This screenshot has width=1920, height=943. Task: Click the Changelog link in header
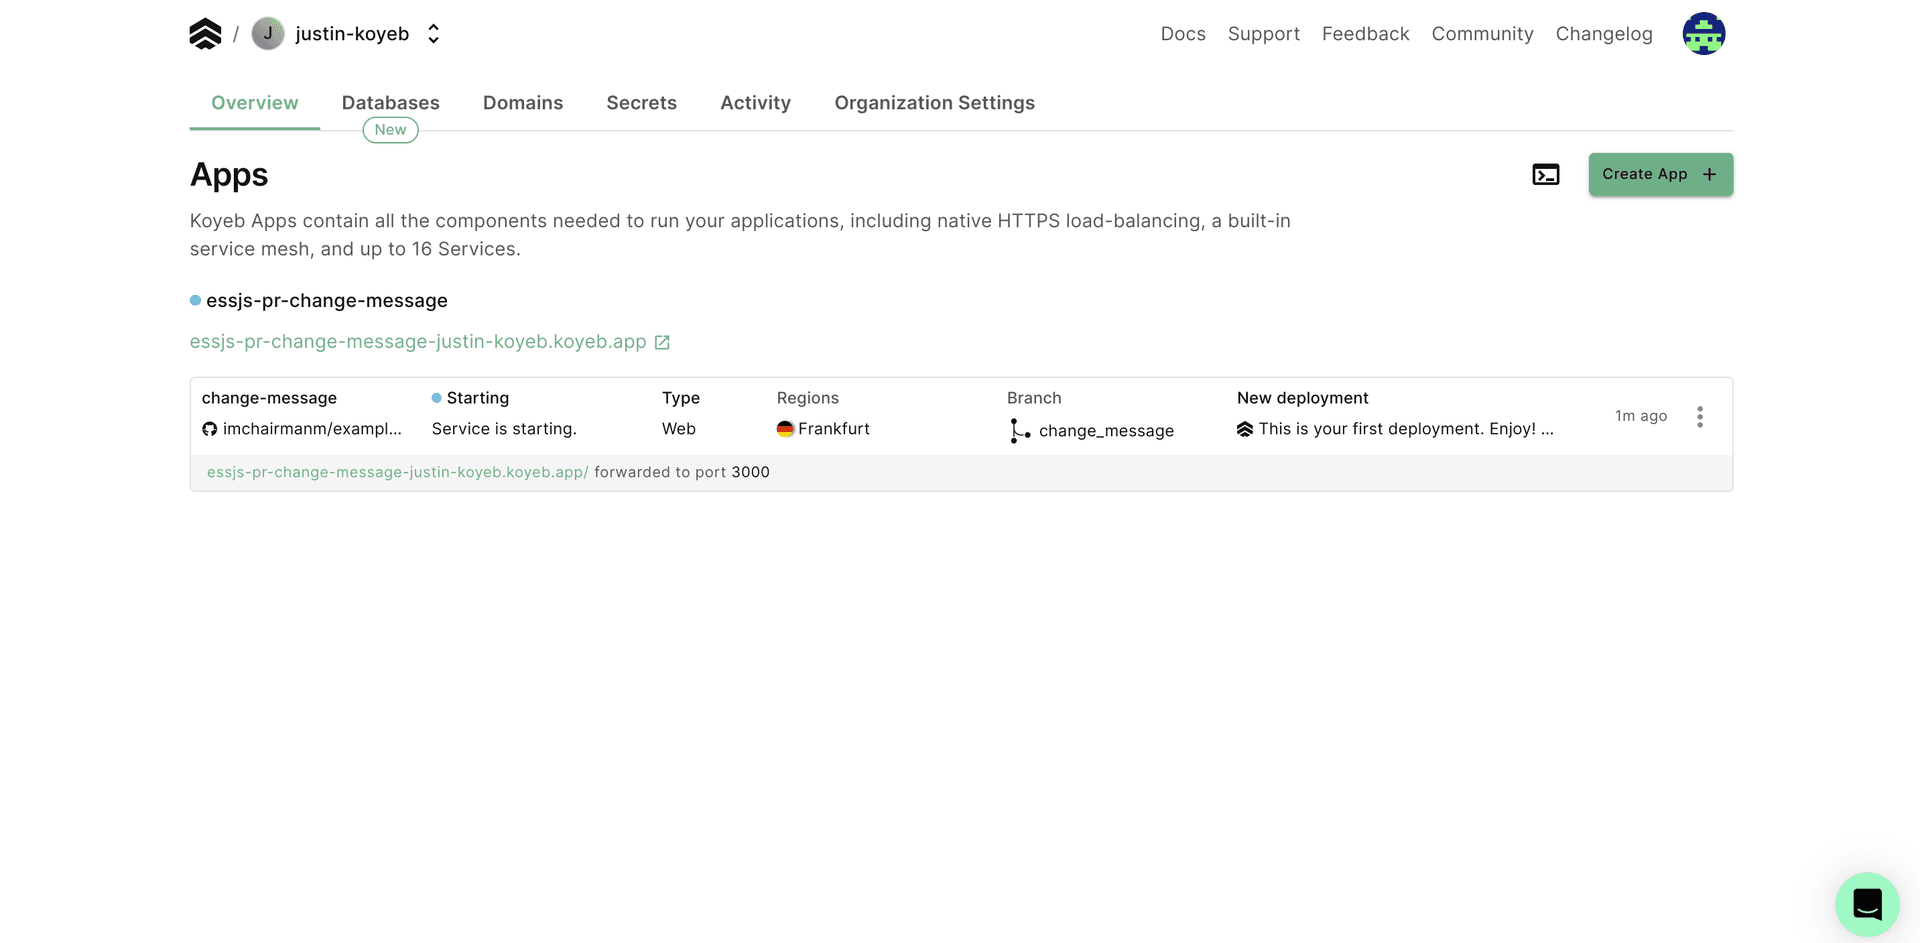tap(1603, 34)
